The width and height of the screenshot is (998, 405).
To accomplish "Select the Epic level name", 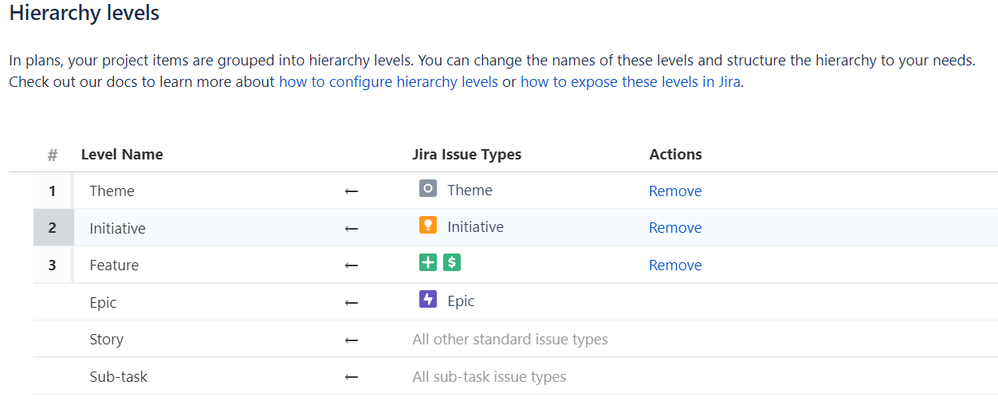I will coord(103,302).
